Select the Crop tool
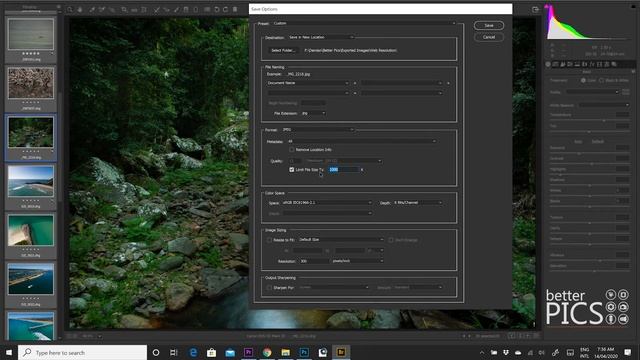The height and width of the screenshot is (360, 640). point(124,9)
